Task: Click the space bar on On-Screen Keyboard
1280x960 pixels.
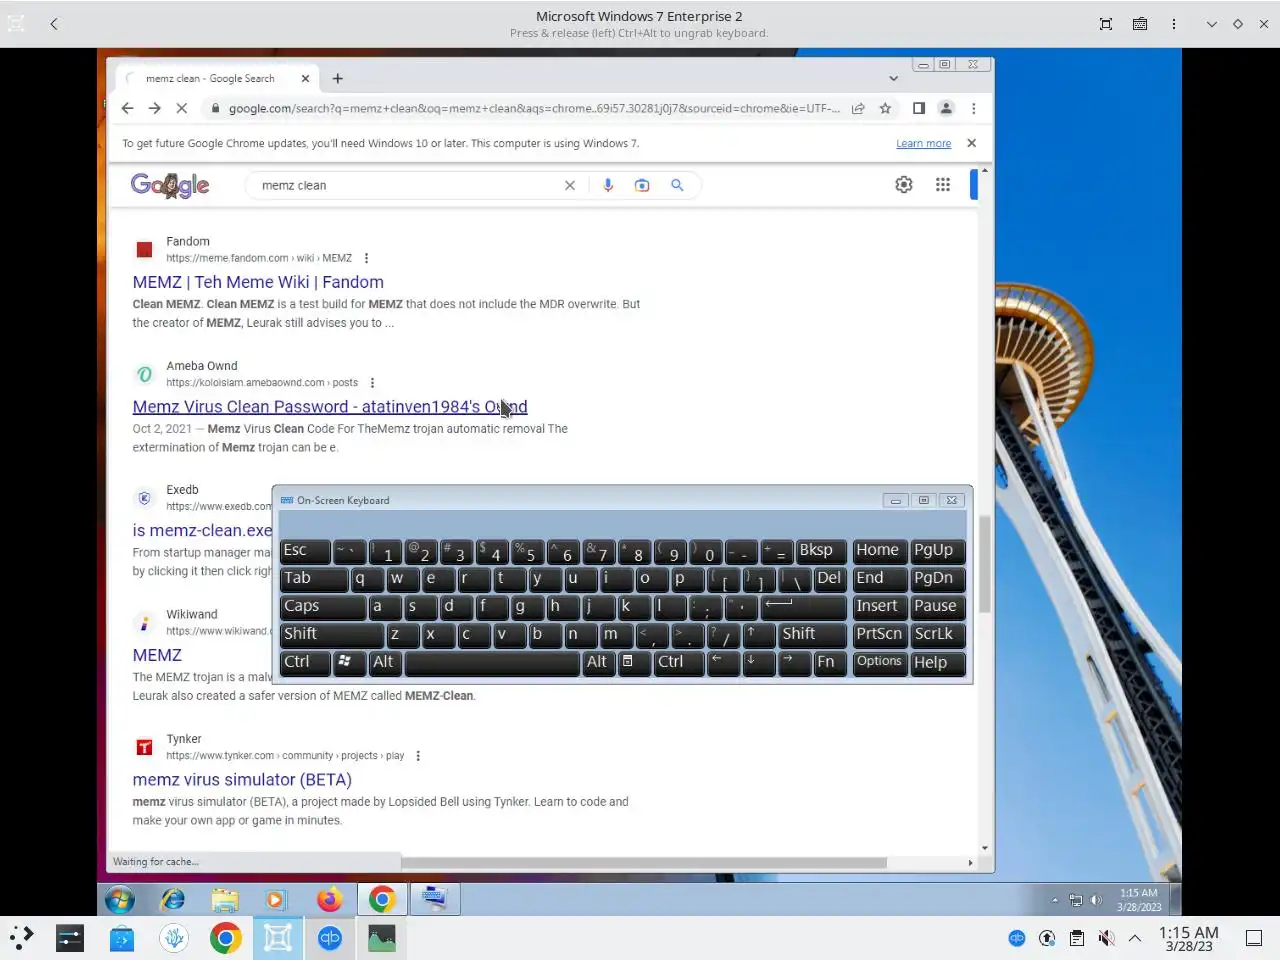Action: [x=492, y=663]
